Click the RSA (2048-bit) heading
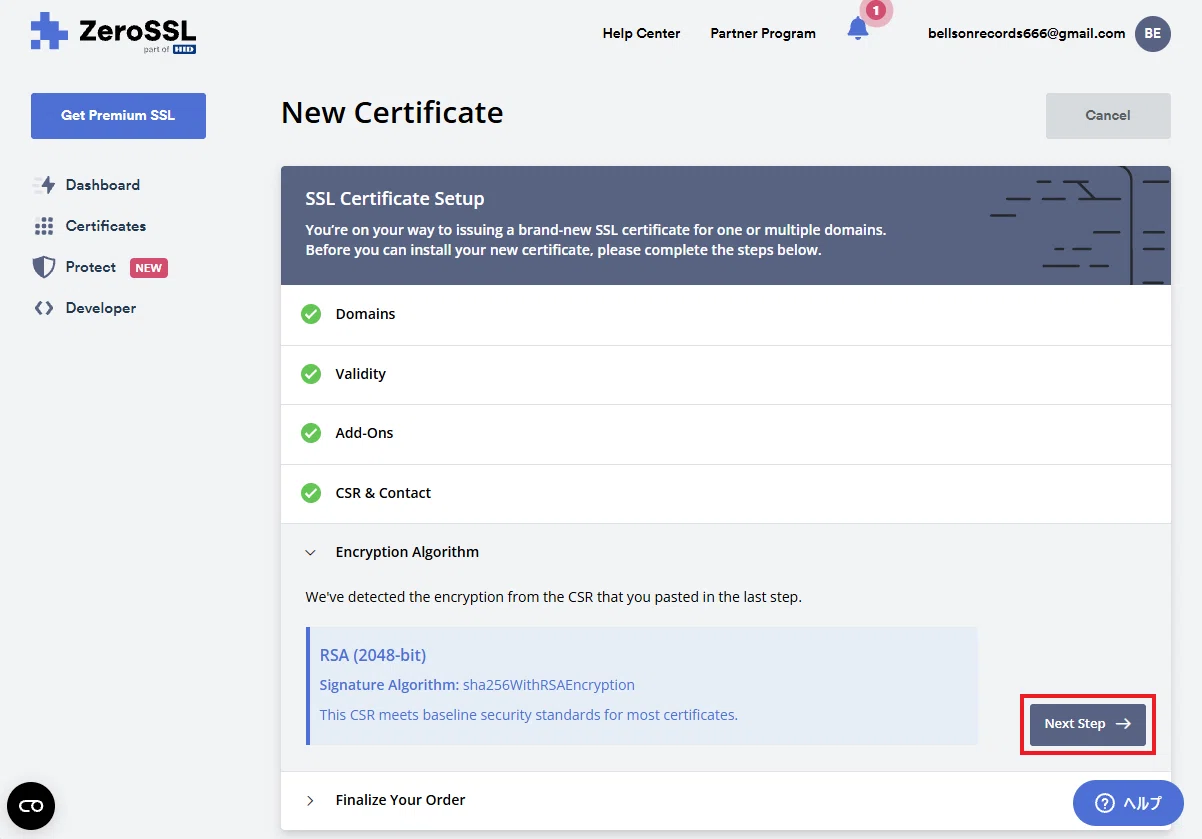 (x=373, y=655)
